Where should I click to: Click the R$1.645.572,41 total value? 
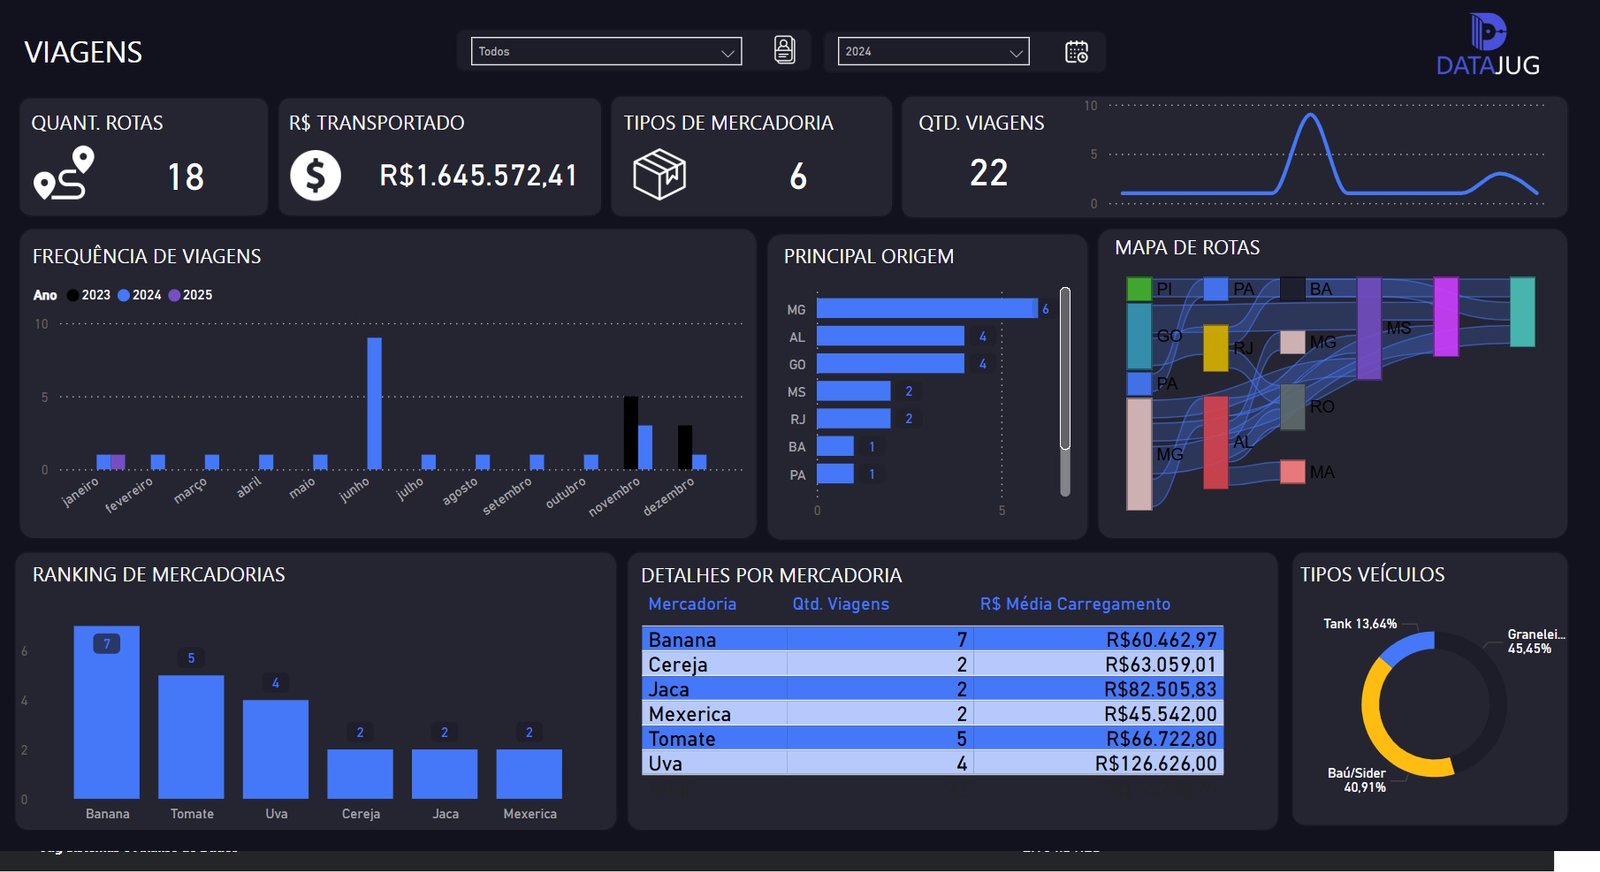coord(478,176)
